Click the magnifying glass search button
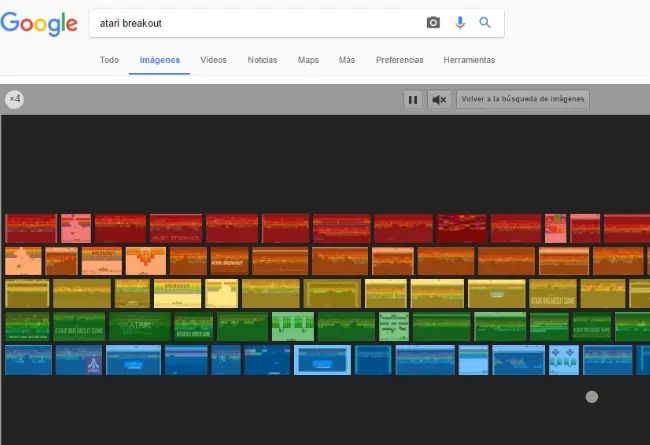The image size is (650, 445). tap(485, 22)
